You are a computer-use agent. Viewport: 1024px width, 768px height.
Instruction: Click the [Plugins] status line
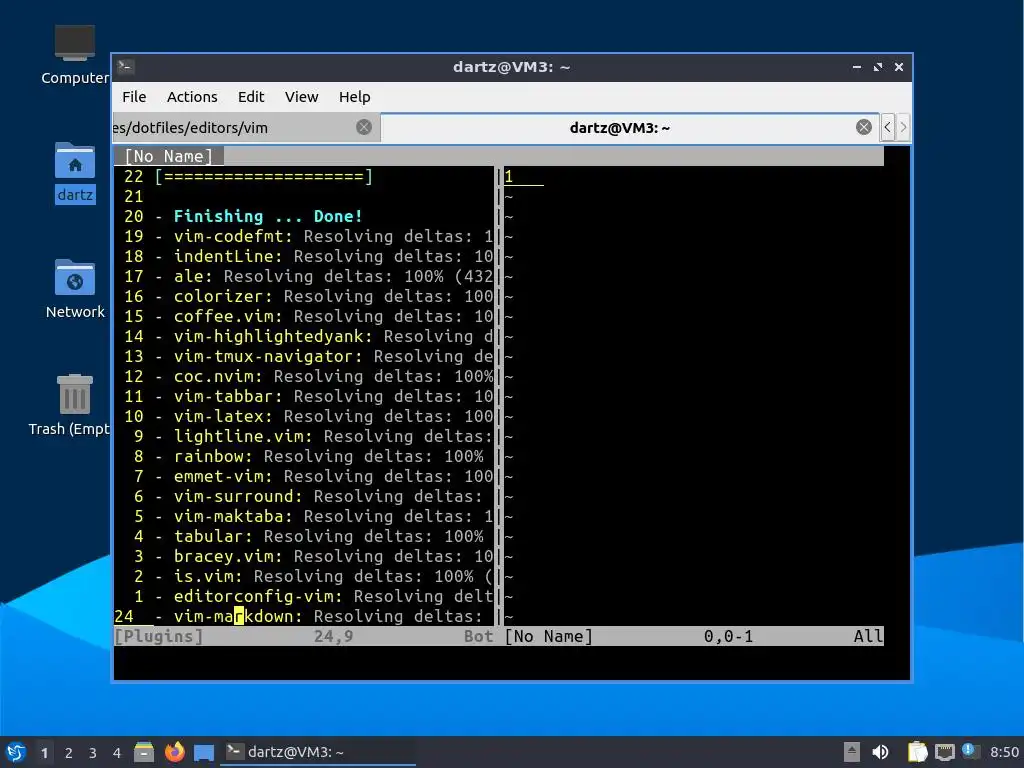pos(304,636)
